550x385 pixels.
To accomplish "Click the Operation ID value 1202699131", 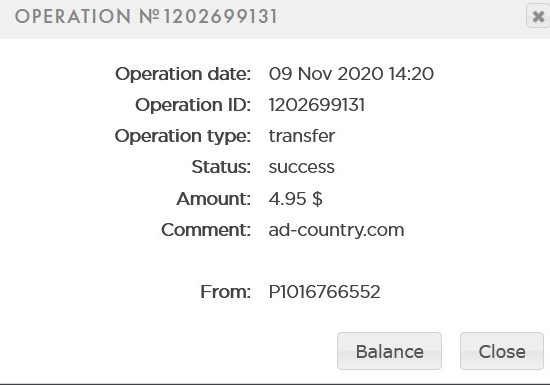I will coord(317,105).
